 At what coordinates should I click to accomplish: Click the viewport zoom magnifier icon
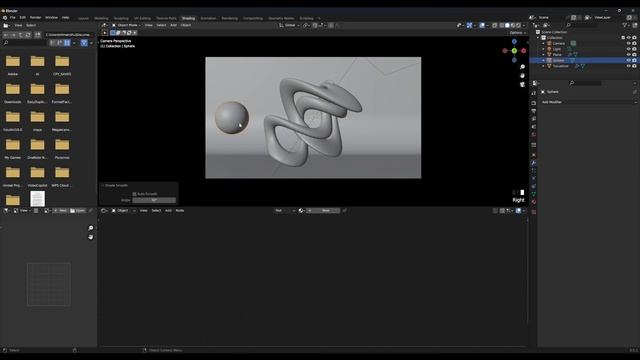pyautogui.click(x=522, y=67)
